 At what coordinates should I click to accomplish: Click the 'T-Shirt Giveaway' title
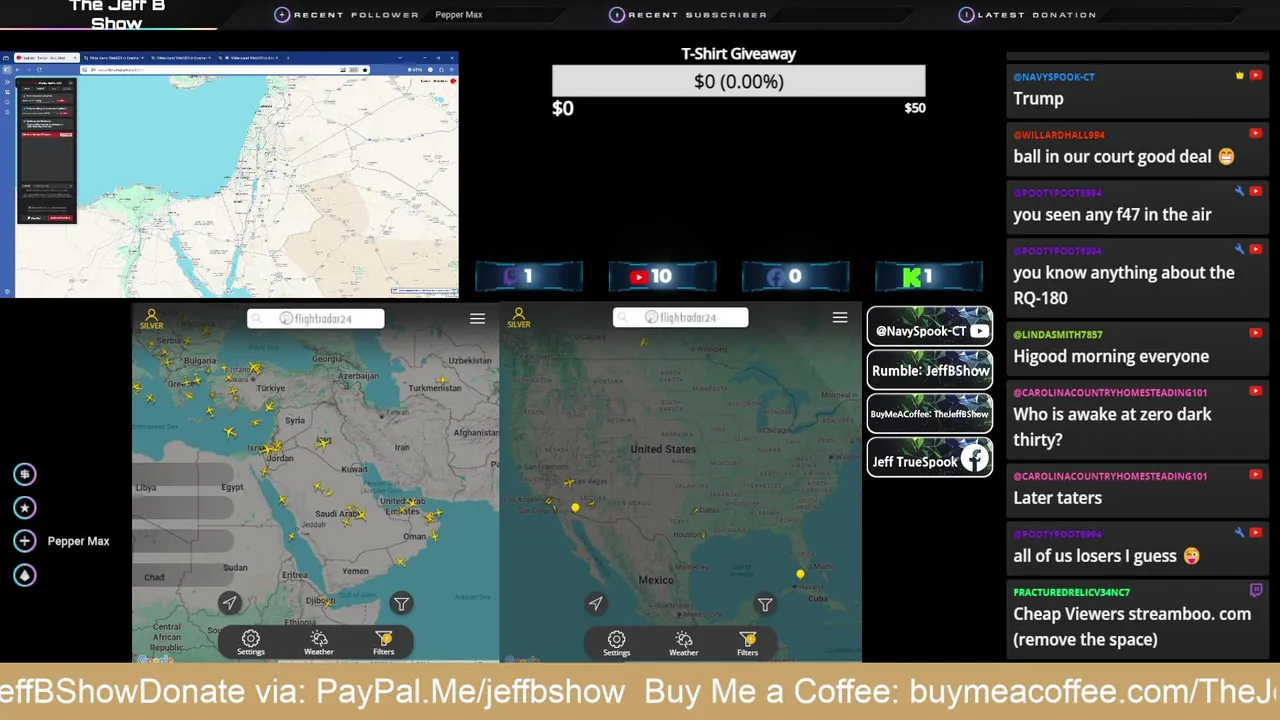click(739, 54)
